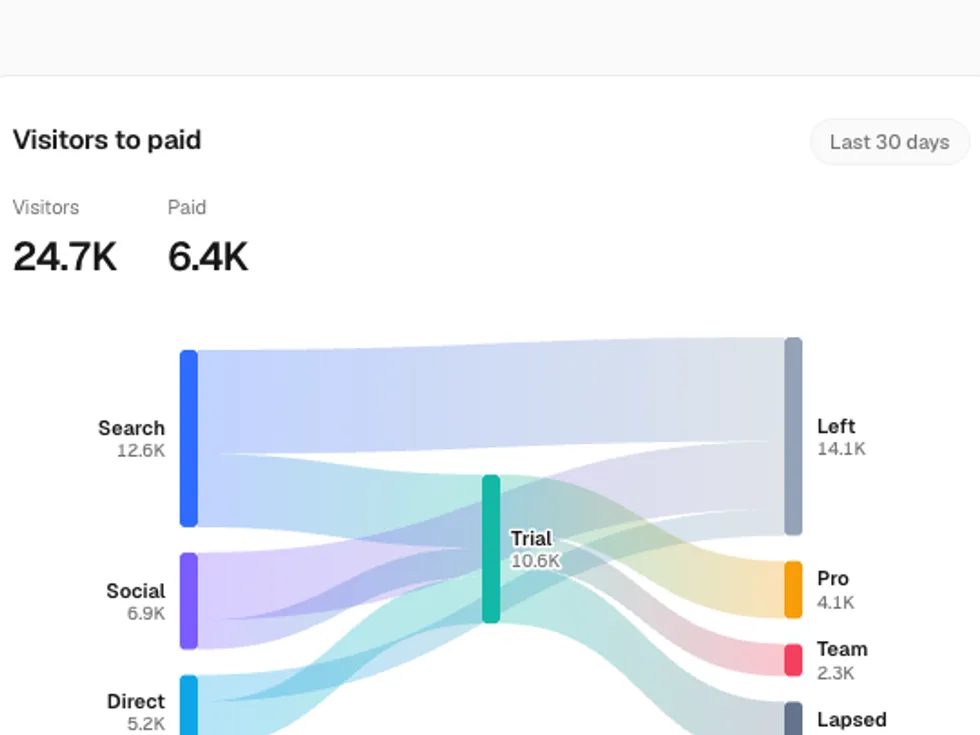This screenshot has height=735, width=980.
Task: Click the "Trial" node label
Action: tap(531, 538)
